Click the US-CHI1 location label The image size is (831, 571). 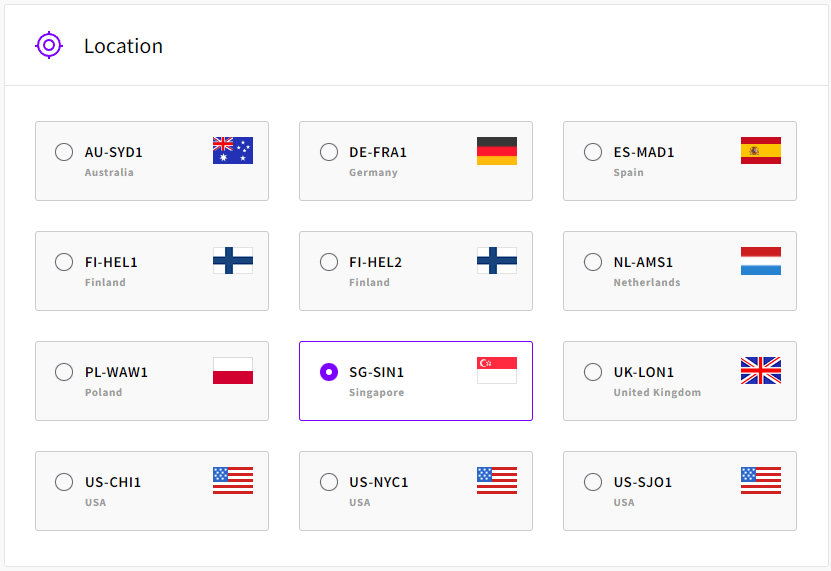point(113,482)
